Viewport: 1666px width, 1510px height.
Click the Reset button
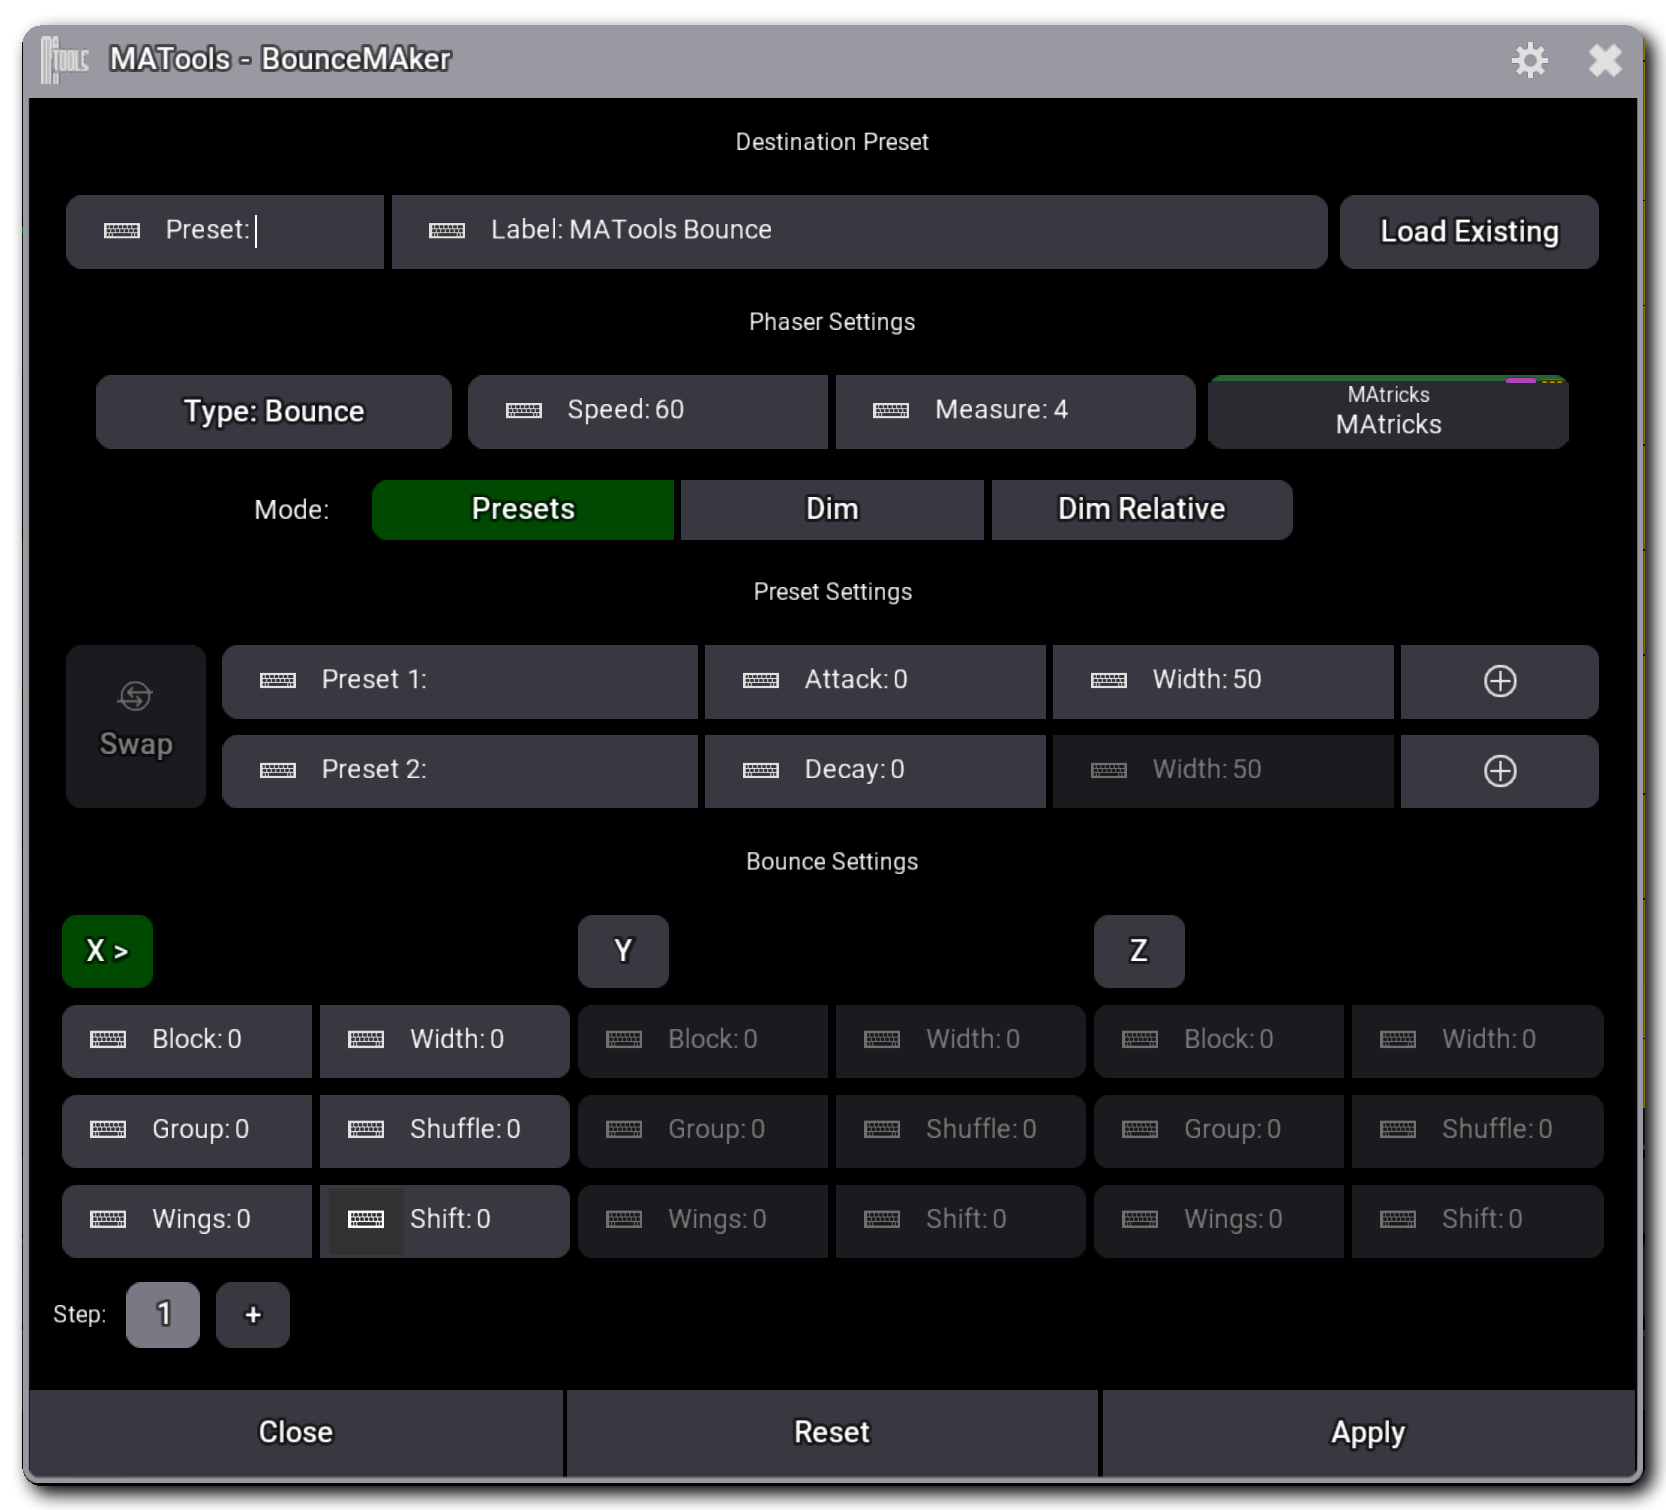pyautogui.click(x=832, y=1433)
